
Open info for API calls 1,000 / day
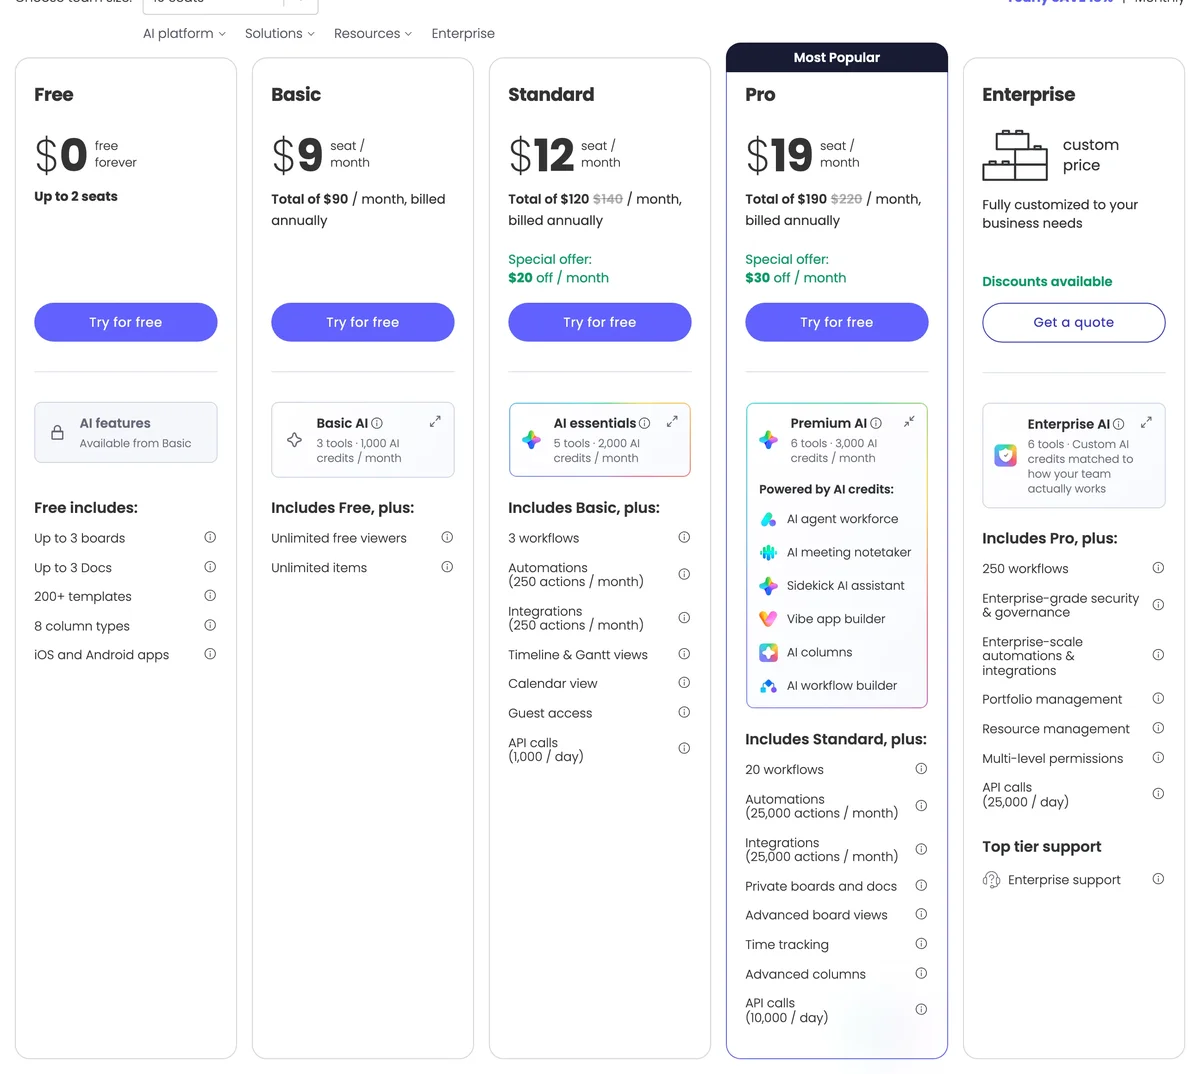pos(684,748)
